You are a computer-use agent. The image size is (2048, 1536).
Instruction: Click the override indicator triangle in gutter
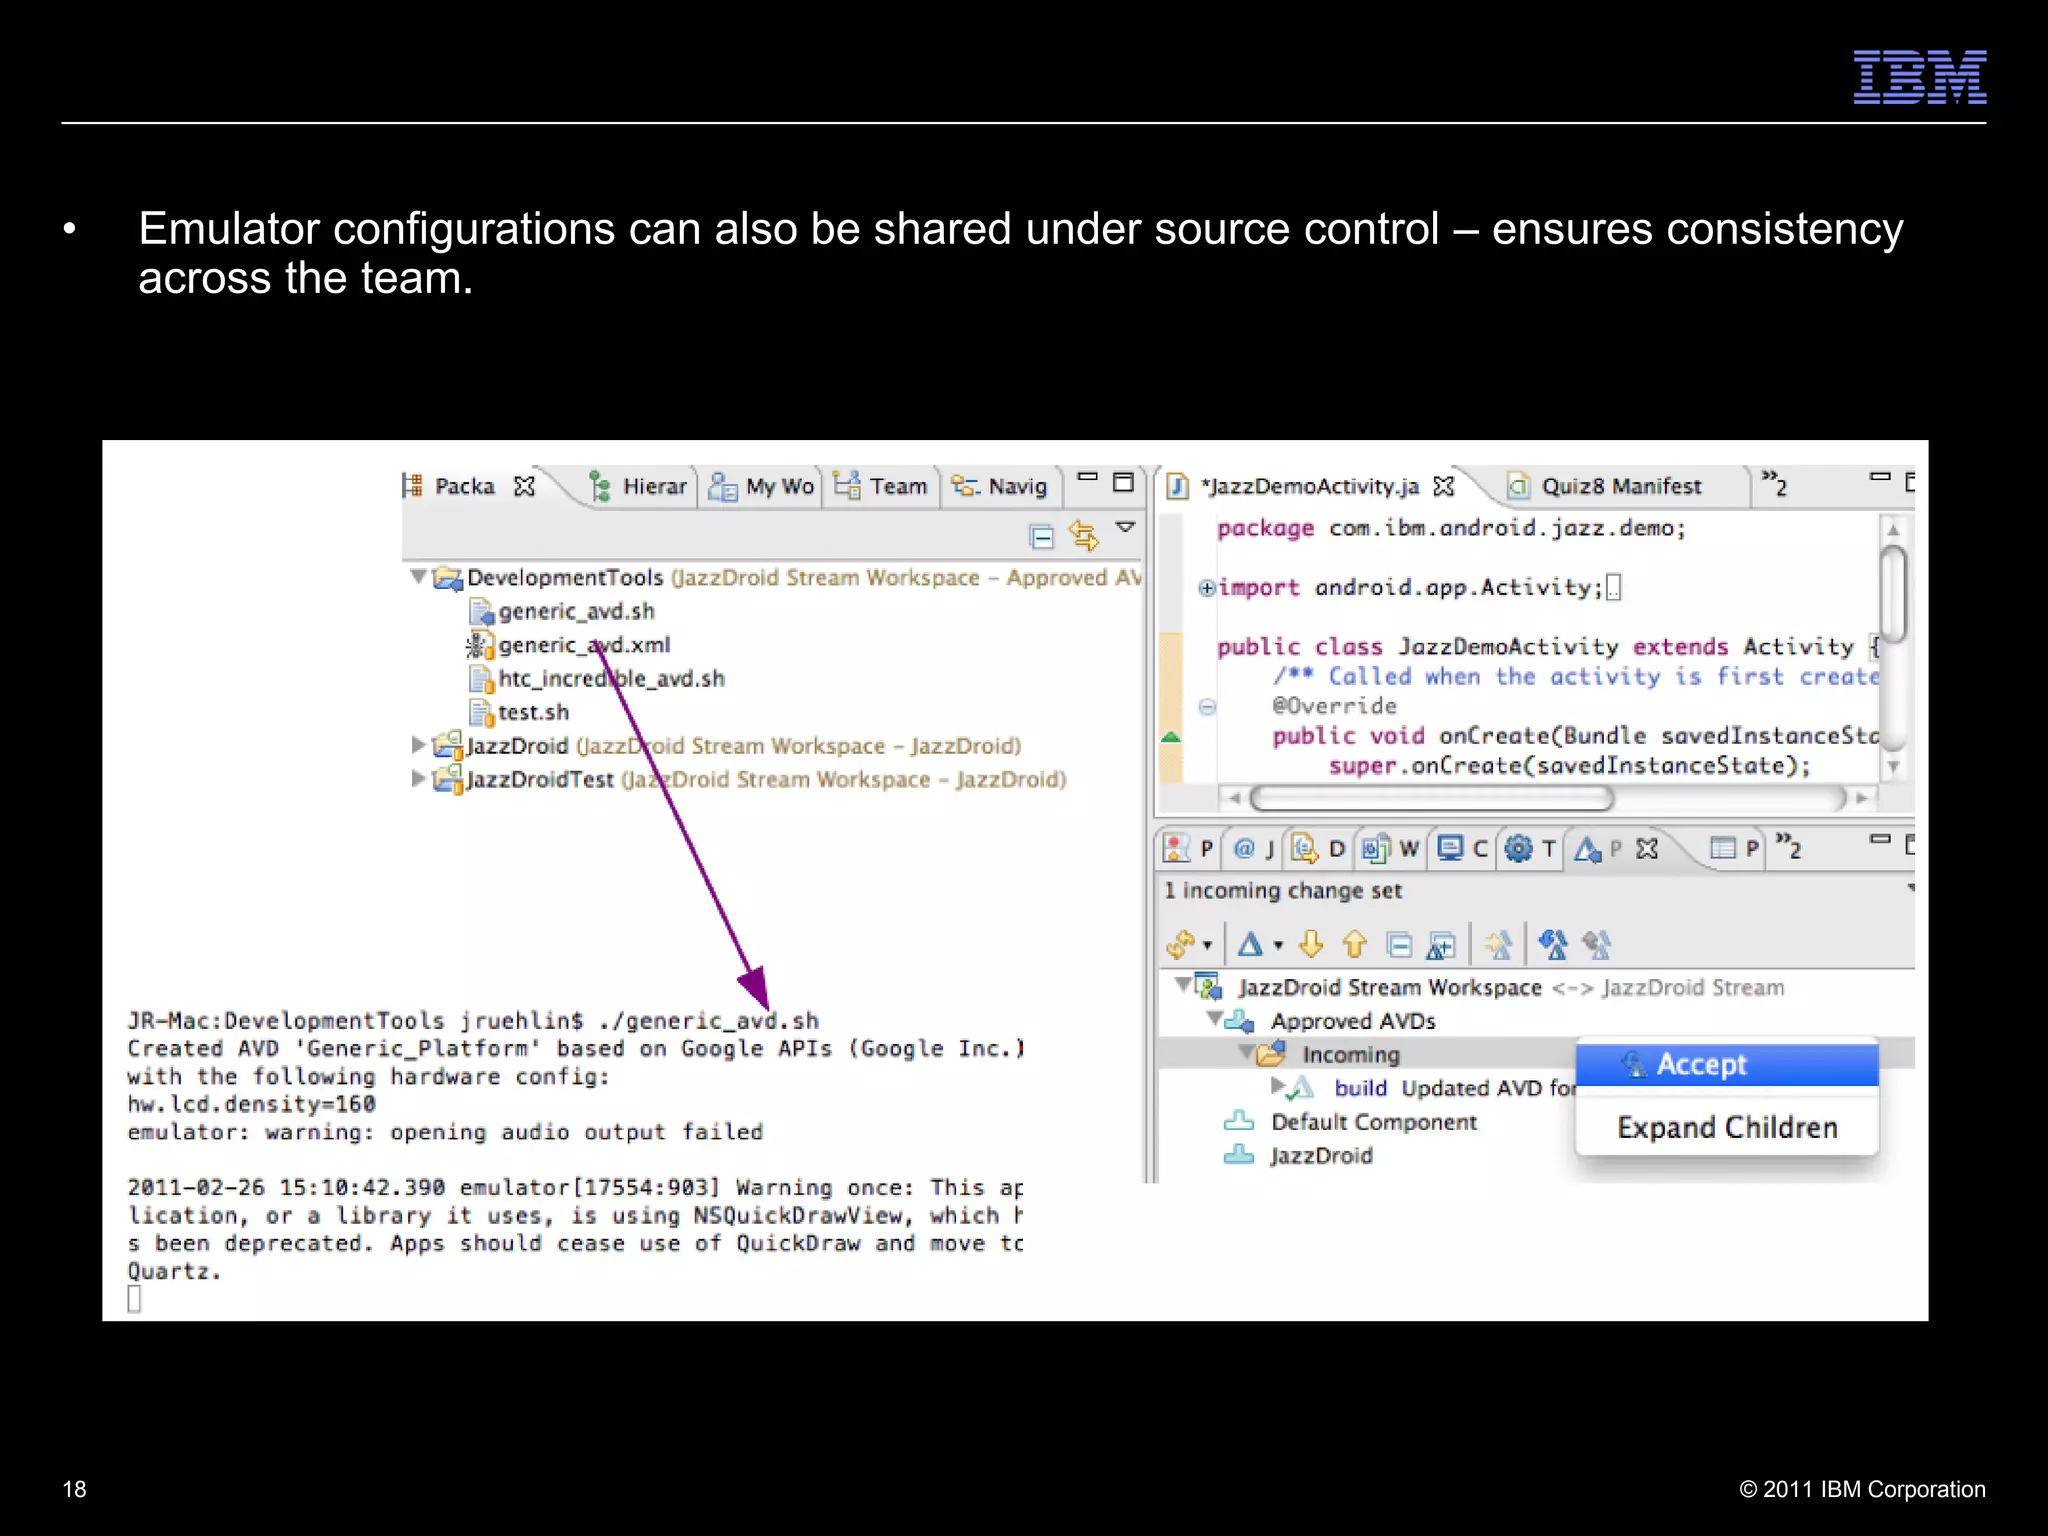click(x=1170, y=737)
